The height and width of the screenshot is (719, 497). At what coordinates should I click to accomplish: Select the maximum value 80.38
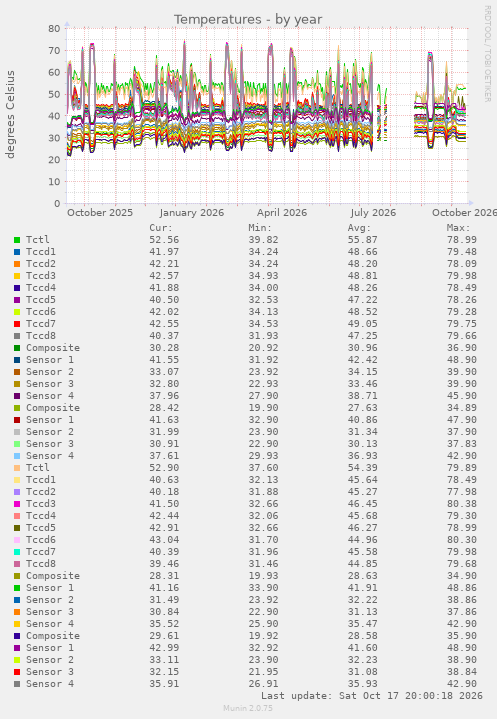[x=462, y=504]
